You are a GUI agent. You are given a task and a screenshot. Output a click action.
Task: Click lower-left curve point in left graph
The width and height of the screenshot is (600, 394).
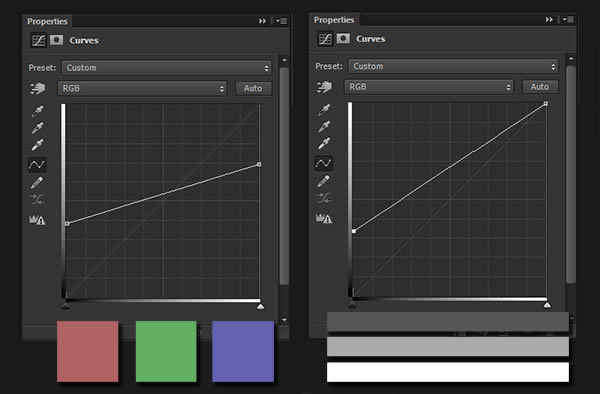pyautogui.click(x=67, y=223)
